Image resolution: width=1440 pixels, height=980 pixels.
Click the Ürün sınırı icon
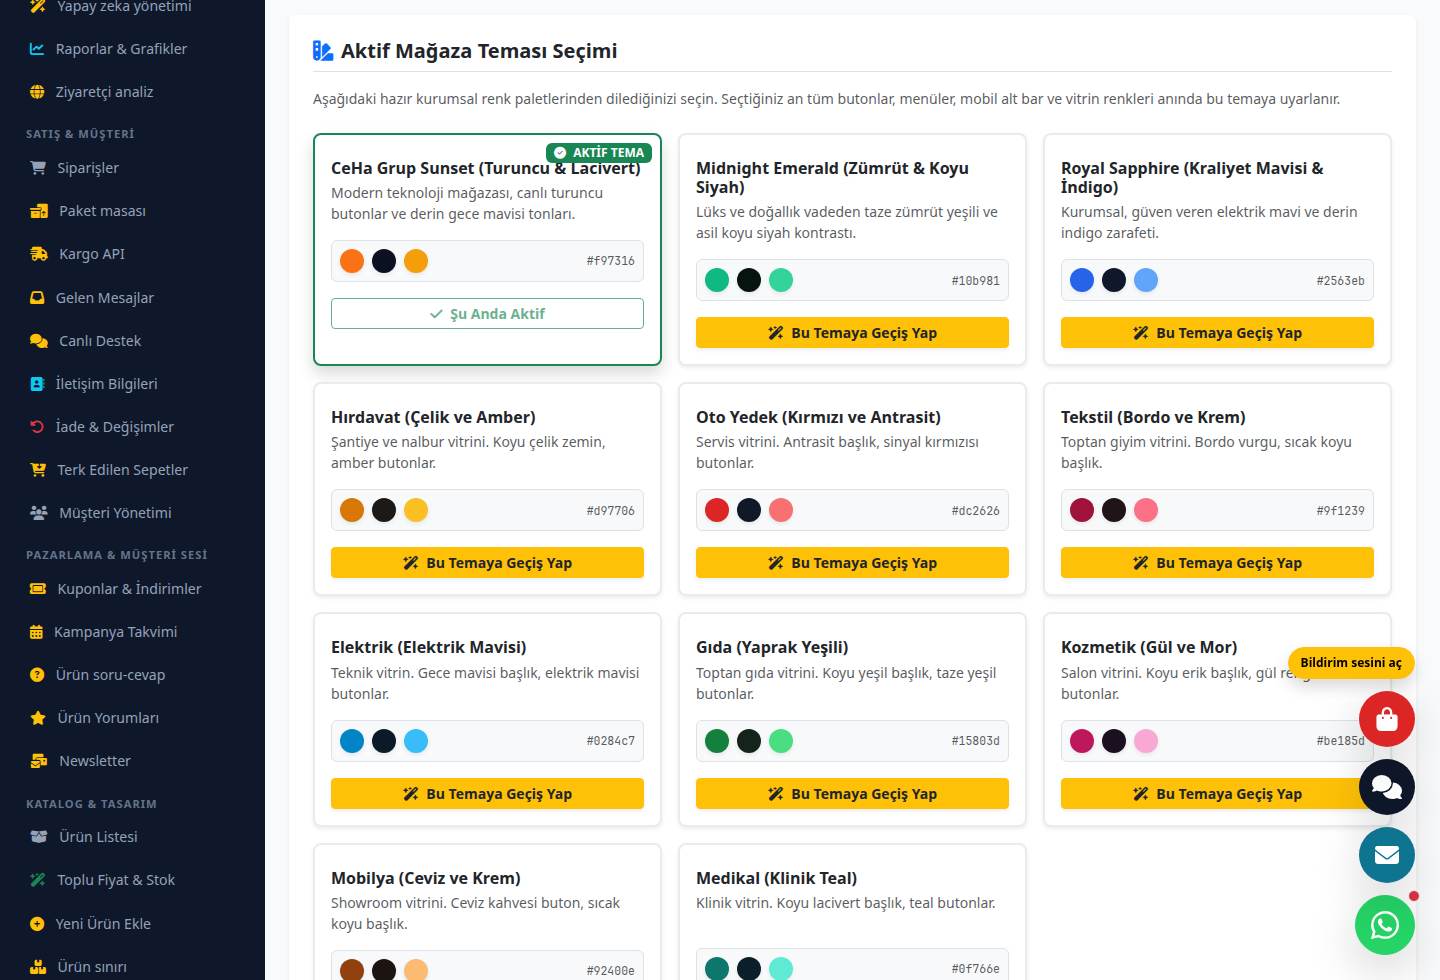point(38,967)
